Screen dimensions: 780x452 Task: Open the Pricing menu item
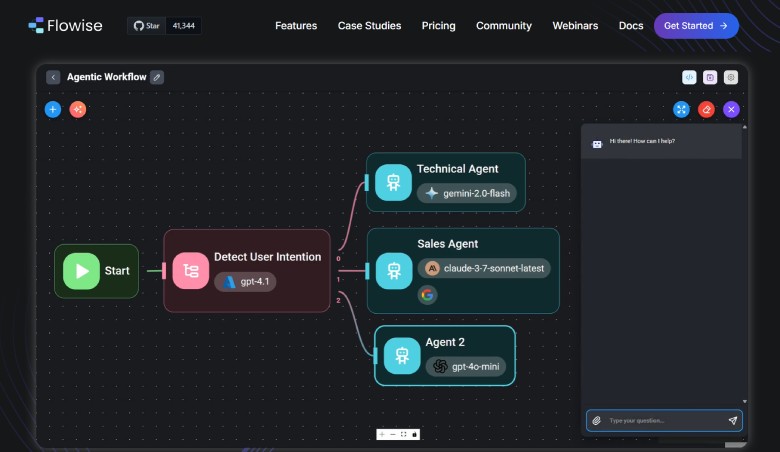click(x=438, y=26)
